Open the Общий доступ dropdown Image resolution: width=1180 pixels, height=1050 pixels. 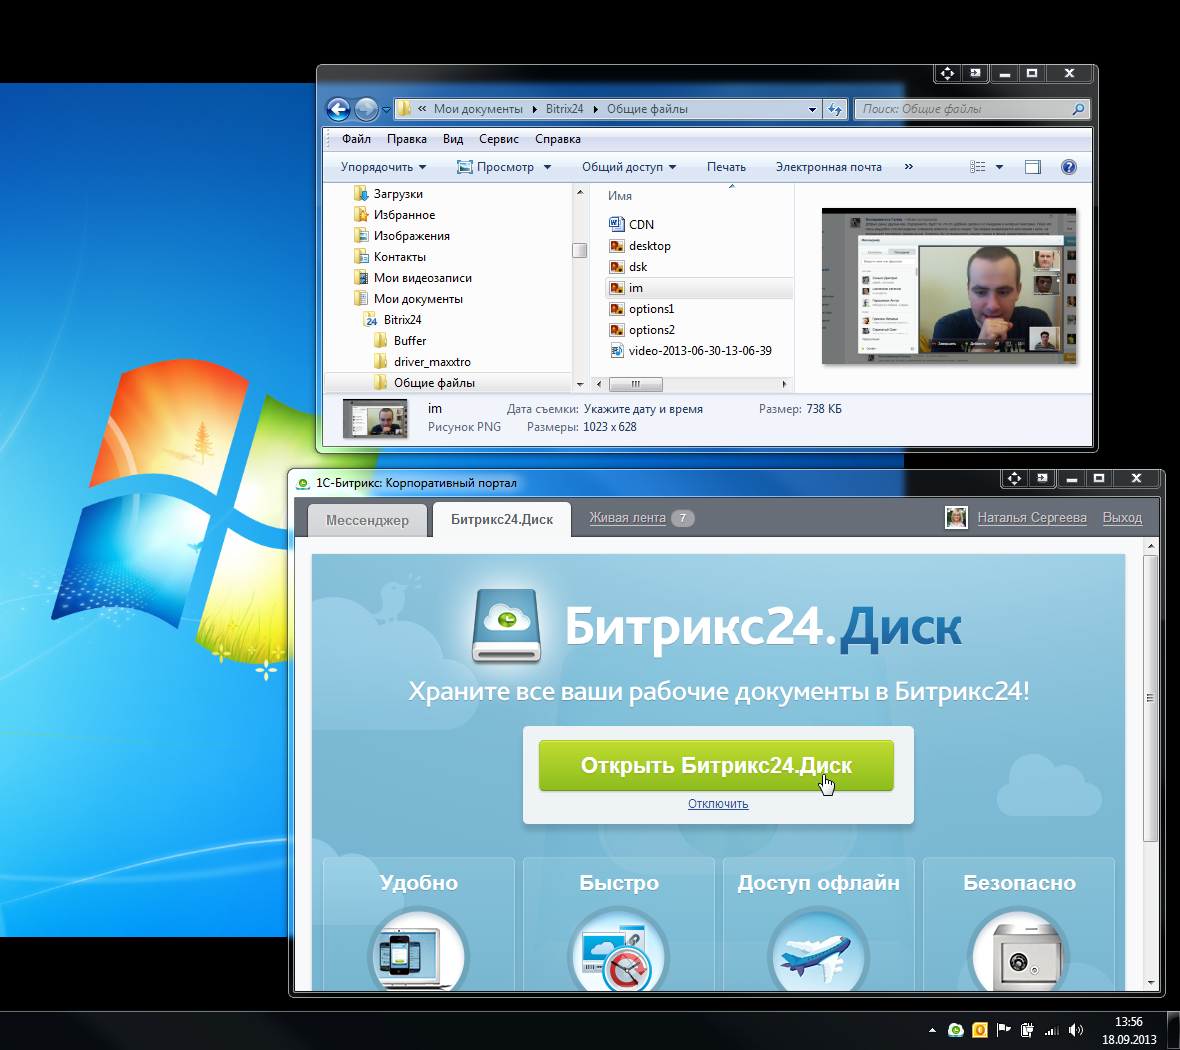click(629, 167)
